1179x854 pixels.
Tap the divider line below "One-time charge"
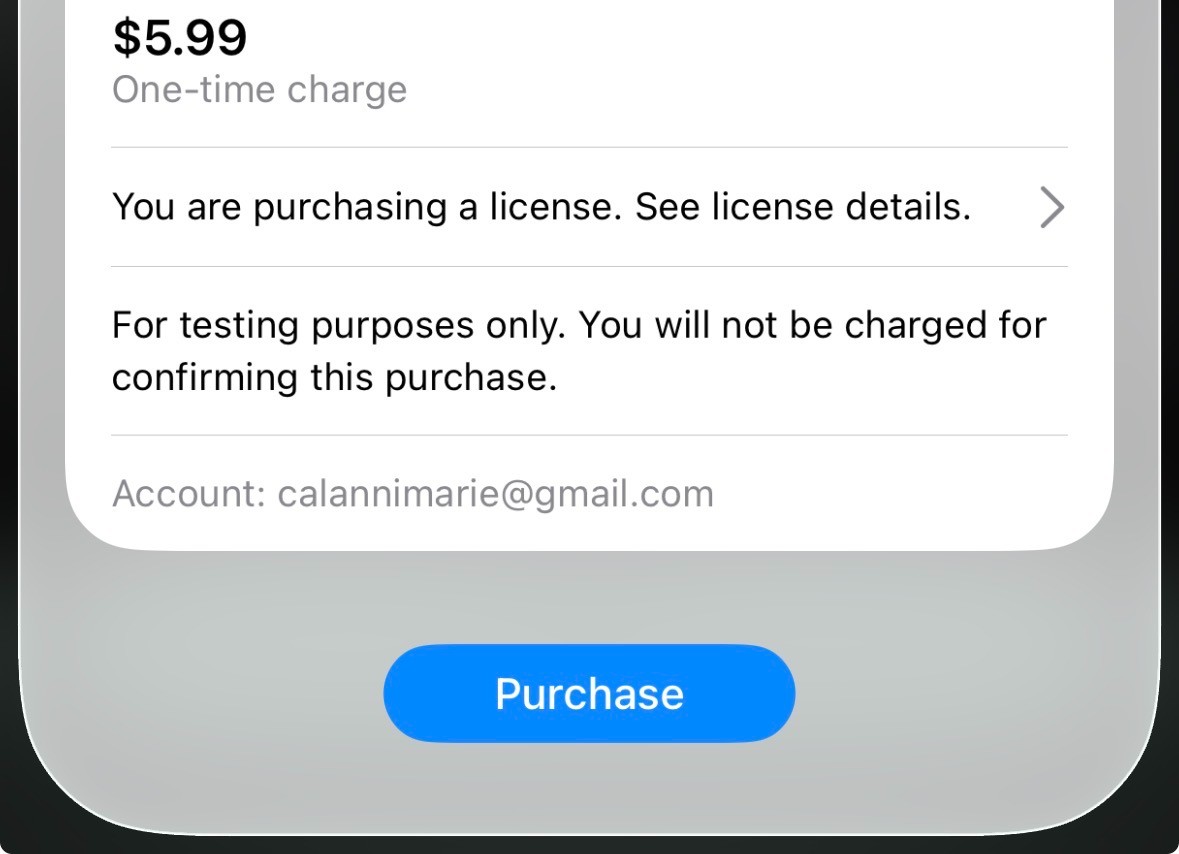[x=589, y=147]
